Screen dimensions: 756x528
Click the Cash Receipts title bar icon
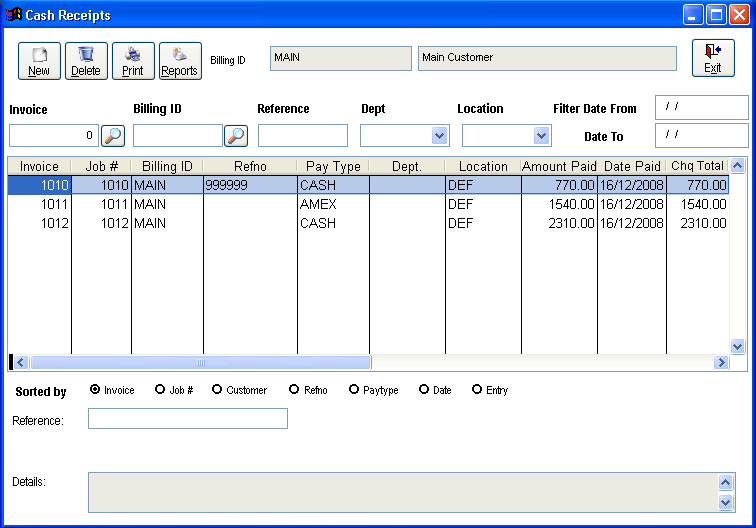coord(14,15)
